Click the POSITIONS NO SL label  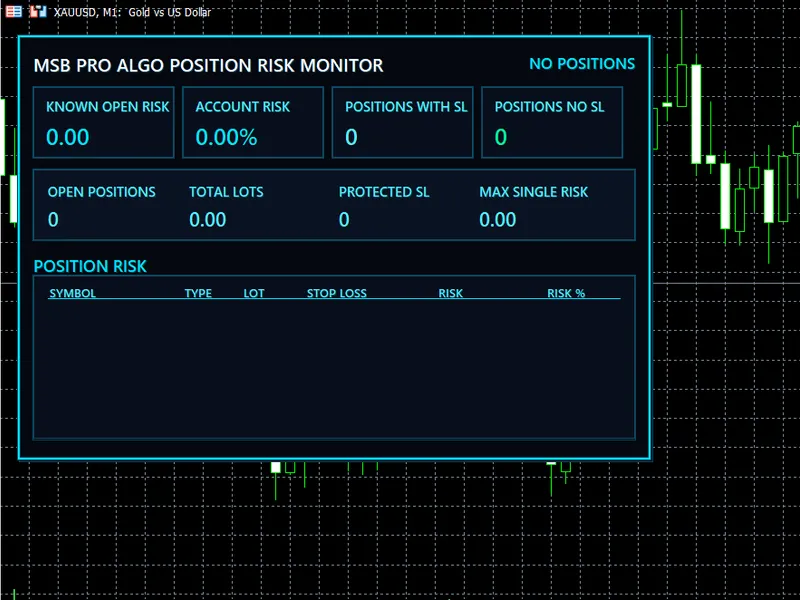[549, 107]
